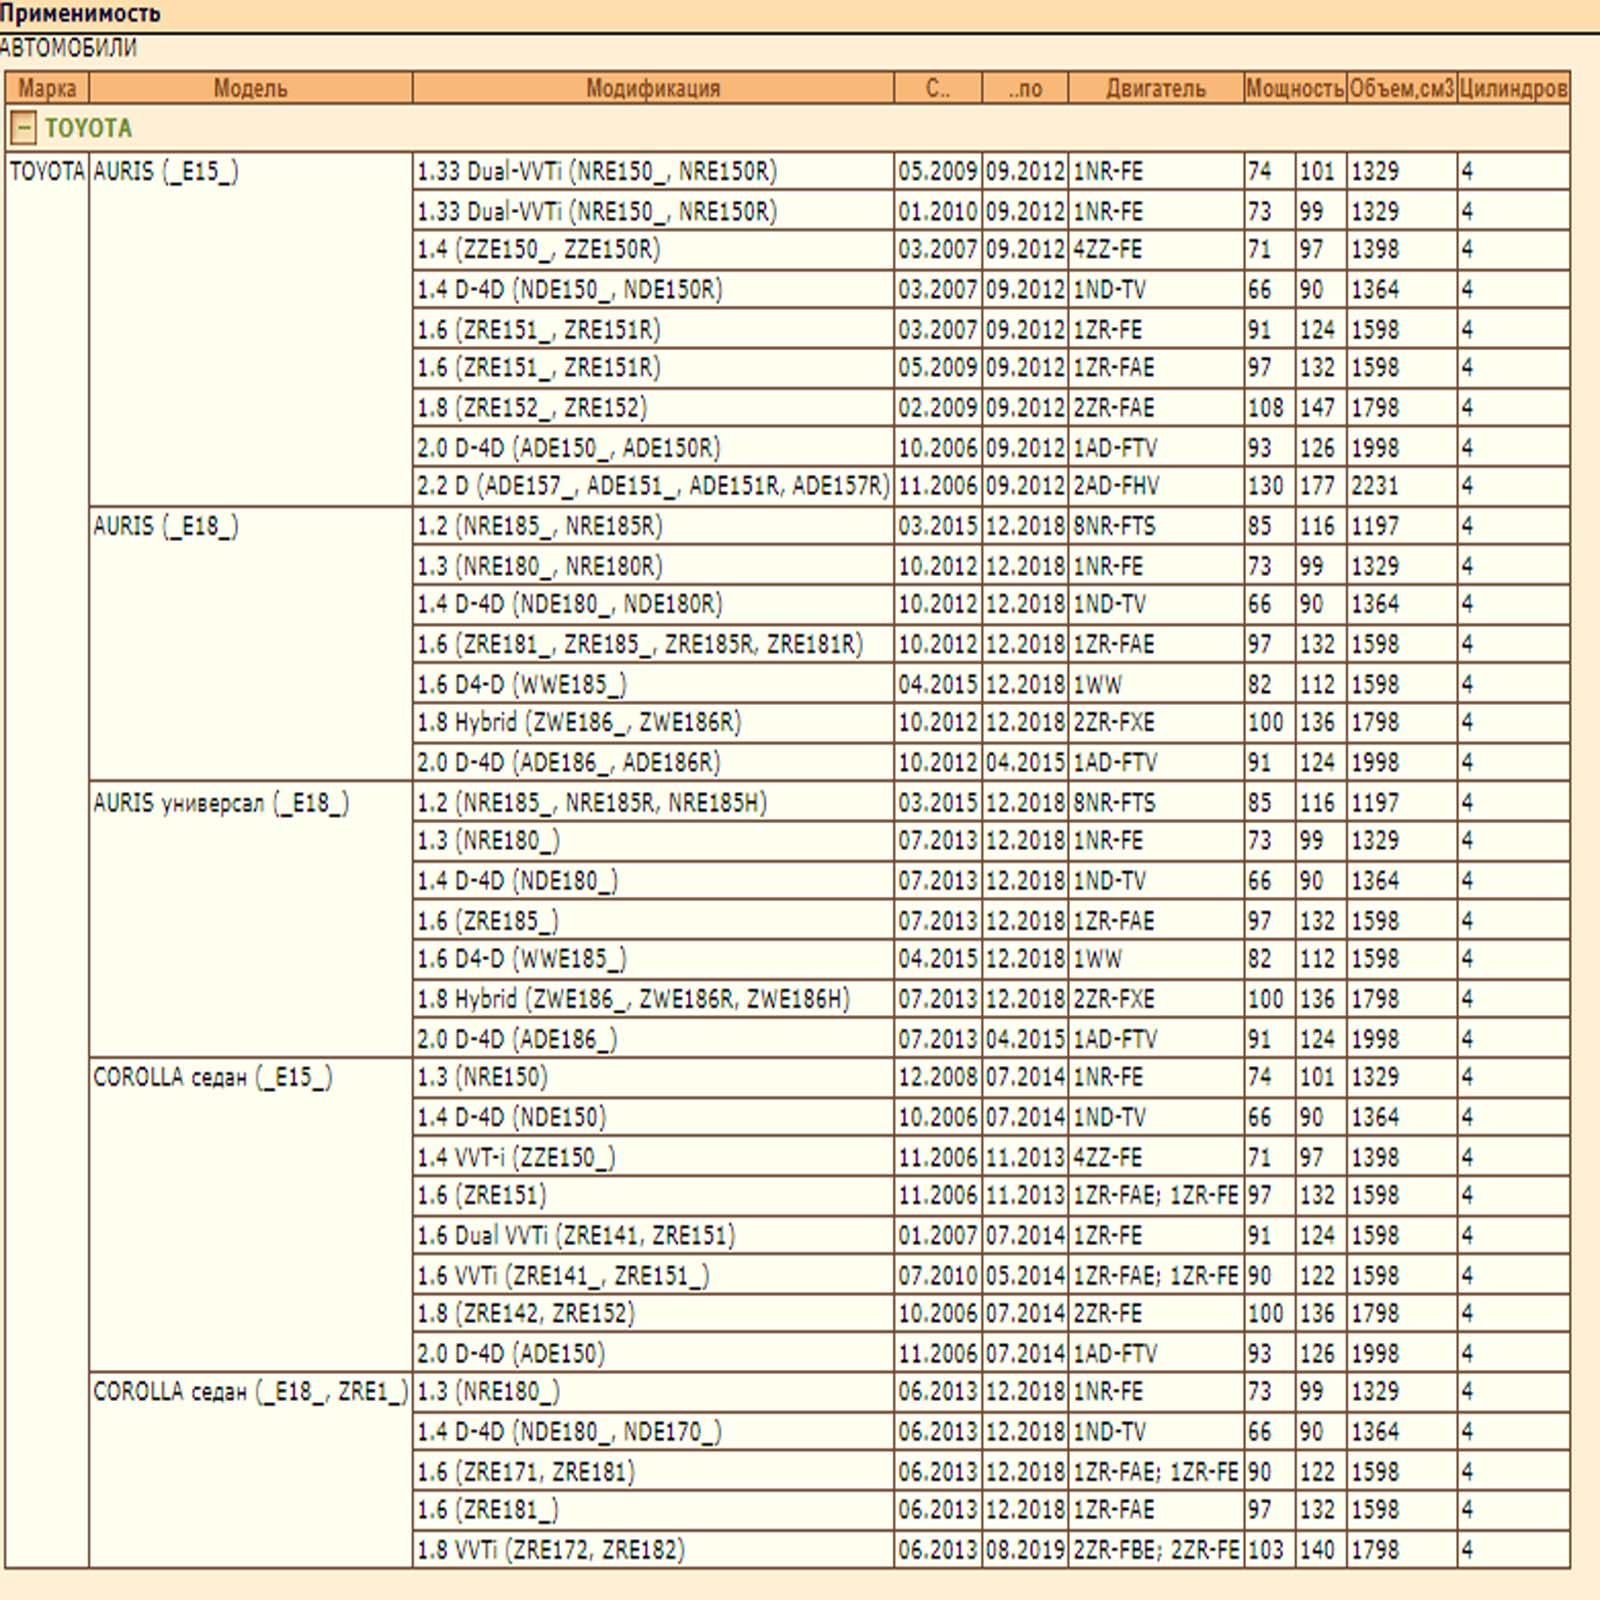Select the COROLLA седан (_E15_) model cell
This screenshot has height=1600, width=1600.
212,1077
